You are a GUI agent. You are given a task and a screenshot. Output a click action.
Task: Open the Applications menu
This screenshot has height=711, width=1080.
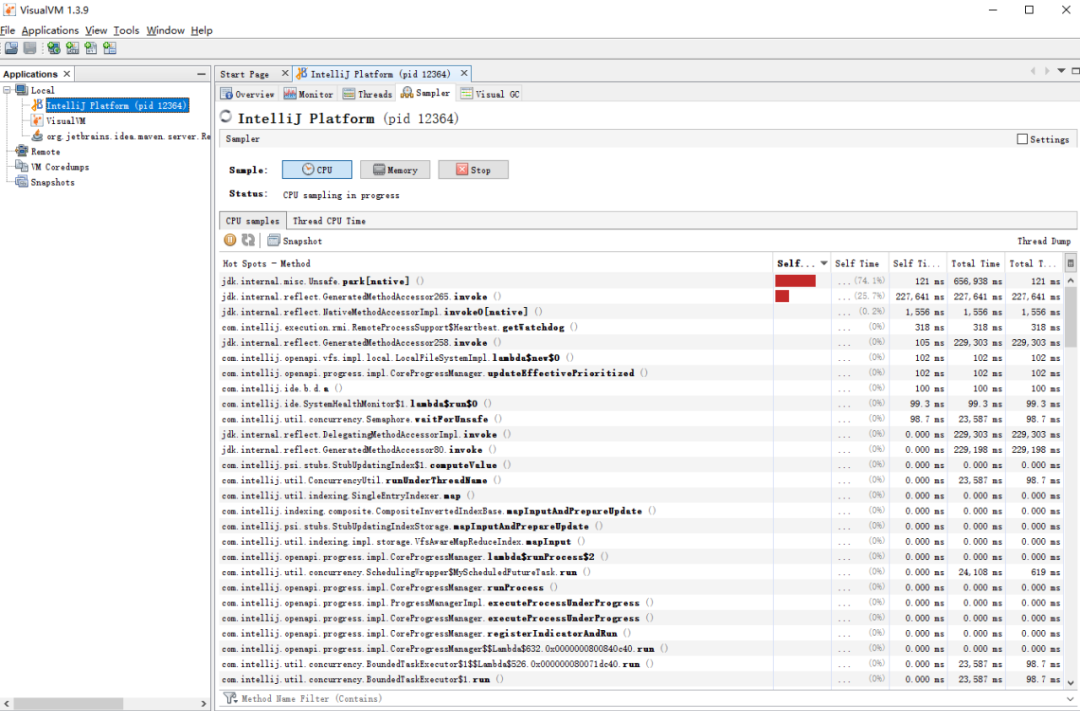[x=50, y=30]
